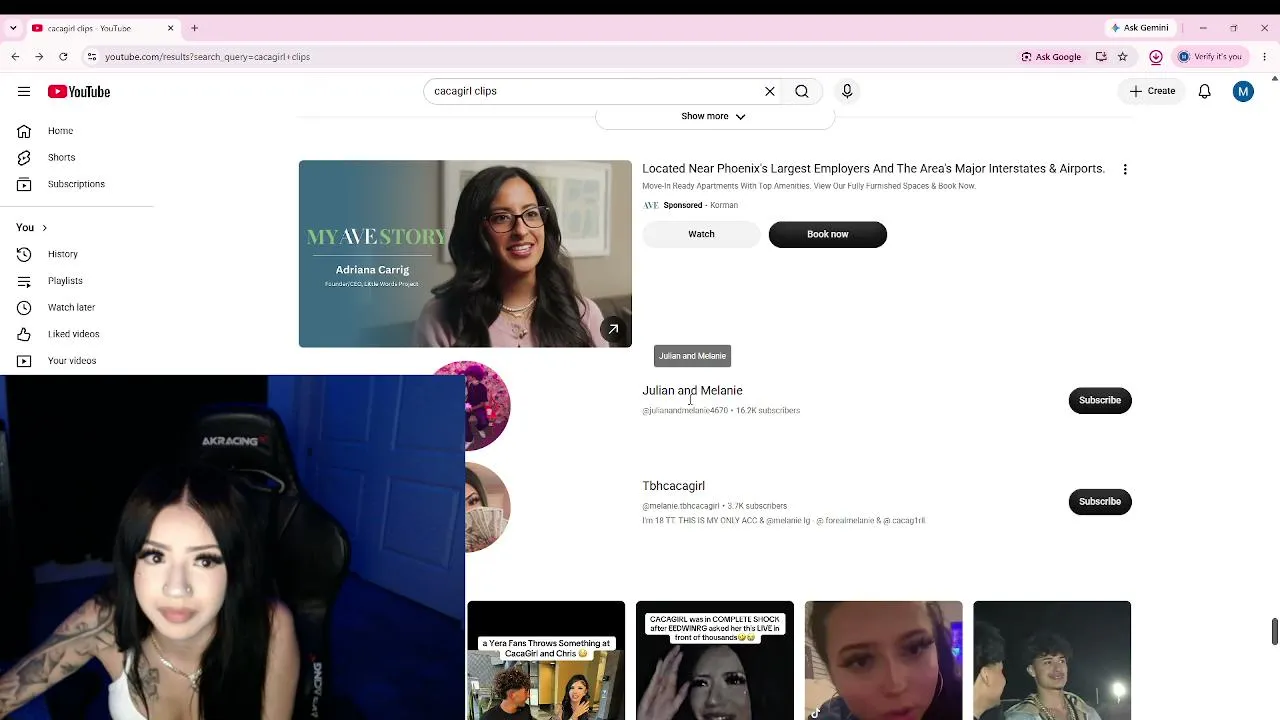Viewport: 1280px width, 720px height.
Task: Click the Korman advertiser name
Action: tap(723, 205)
